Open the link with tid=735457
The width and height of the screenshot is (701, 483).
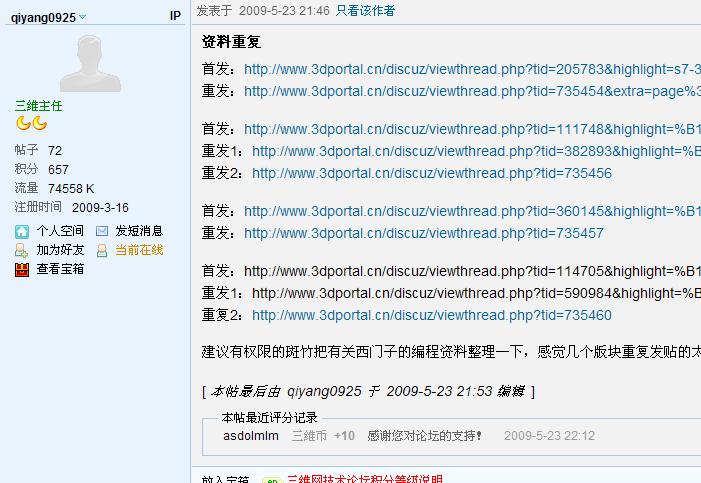point(424,233)
